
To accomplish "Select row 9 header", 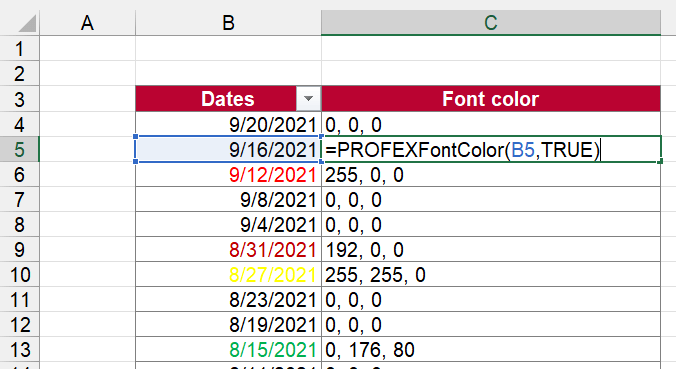I will pyautogui.click(x=19, y=249).
